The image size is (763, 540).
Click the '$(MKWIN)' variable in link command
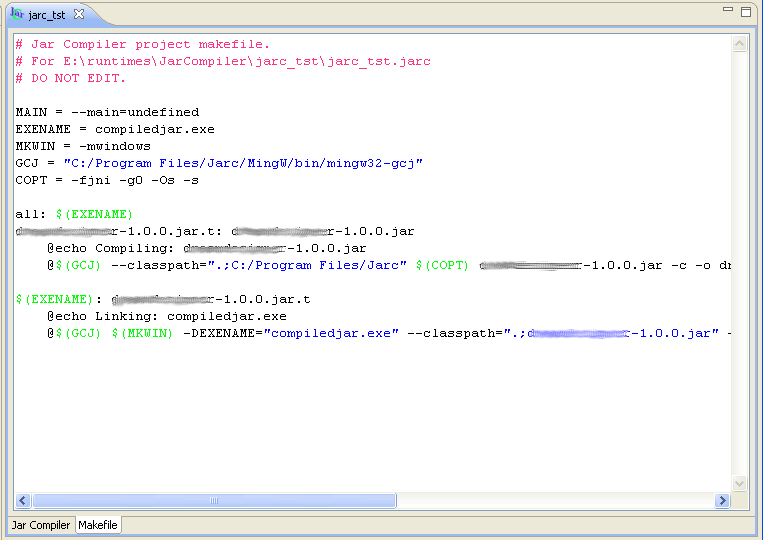(142, 334)
